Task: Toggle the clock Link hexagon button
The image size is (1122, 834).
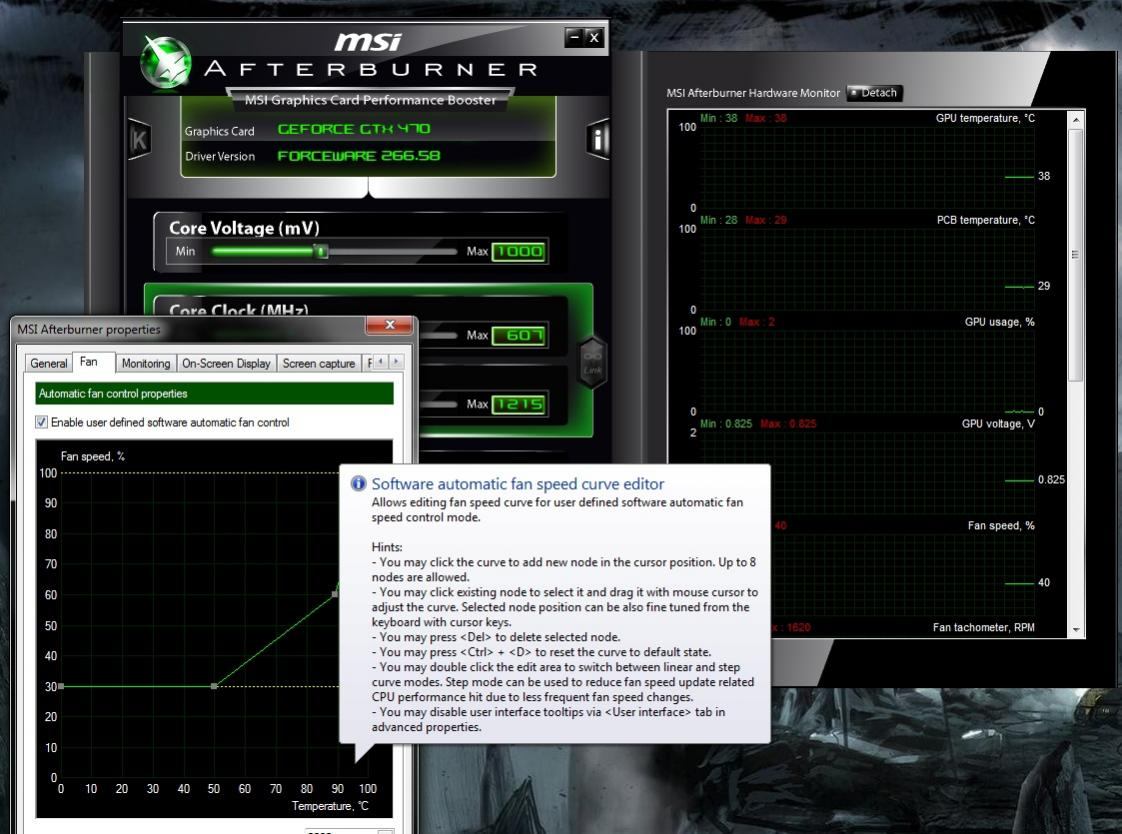Action: coord(592,362)
